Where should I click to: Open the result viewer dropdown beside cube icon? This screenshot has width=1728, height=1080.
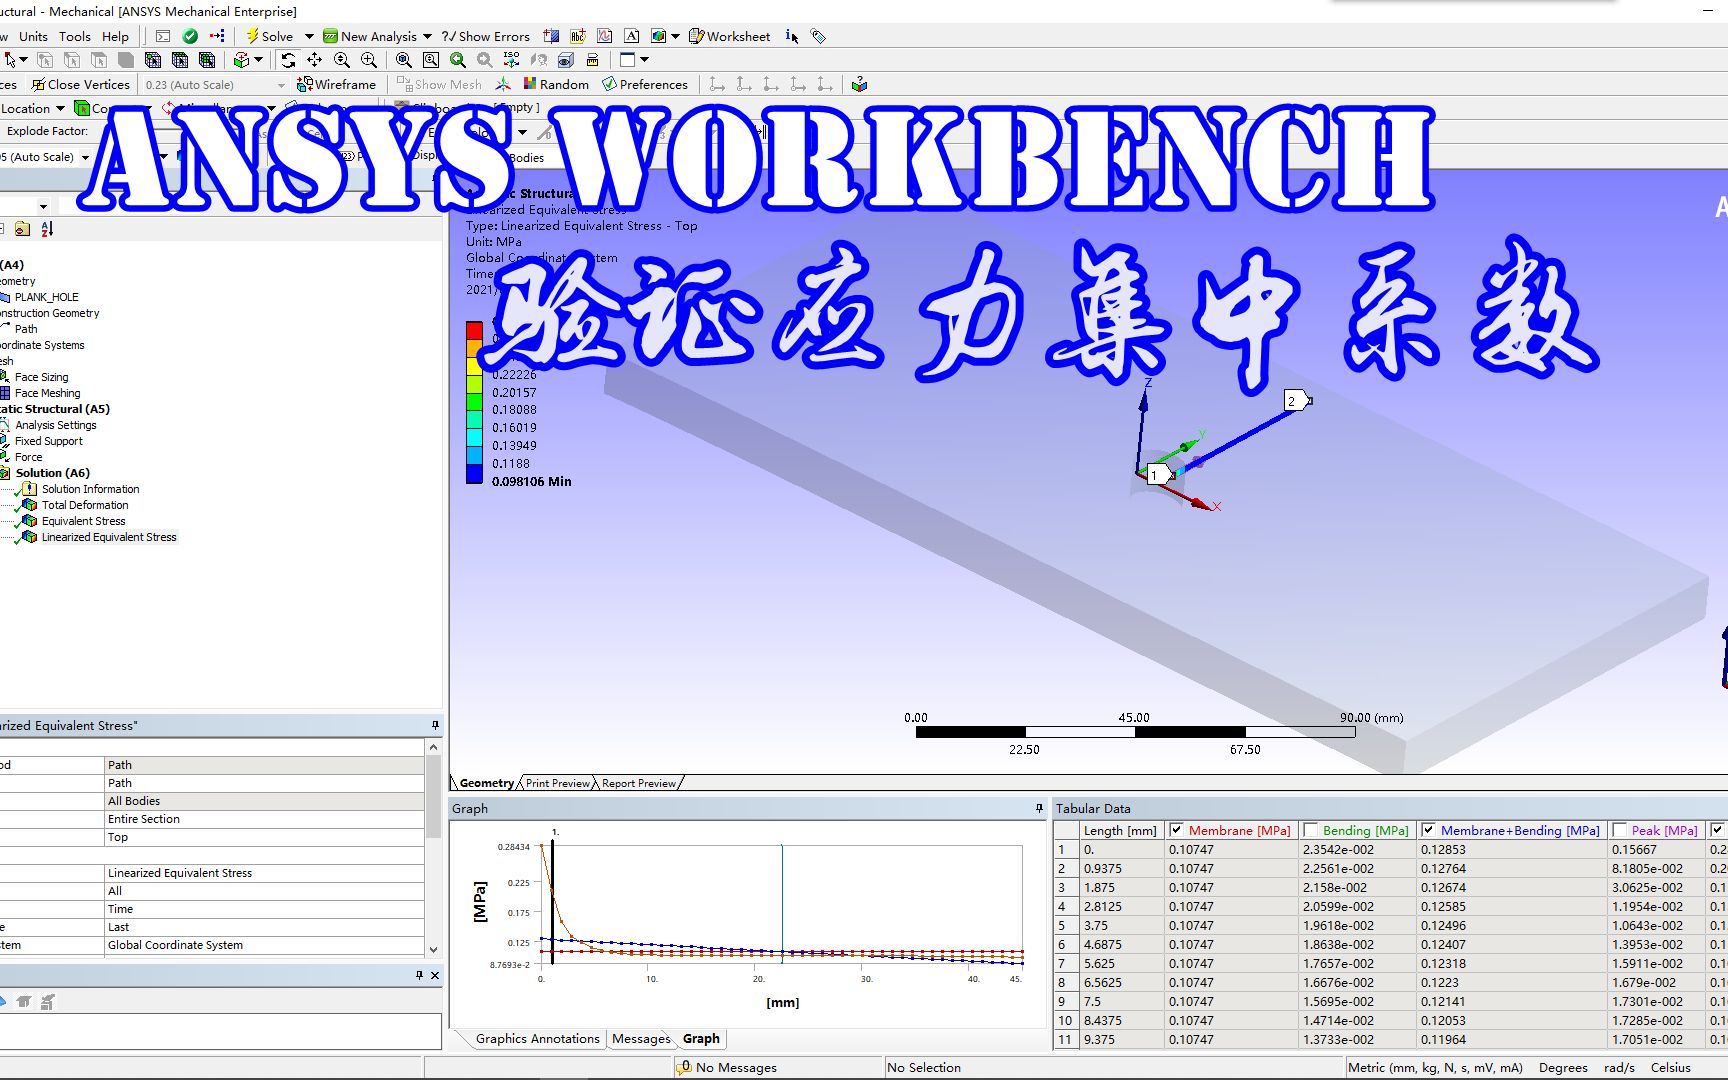[x=675, y=36]
